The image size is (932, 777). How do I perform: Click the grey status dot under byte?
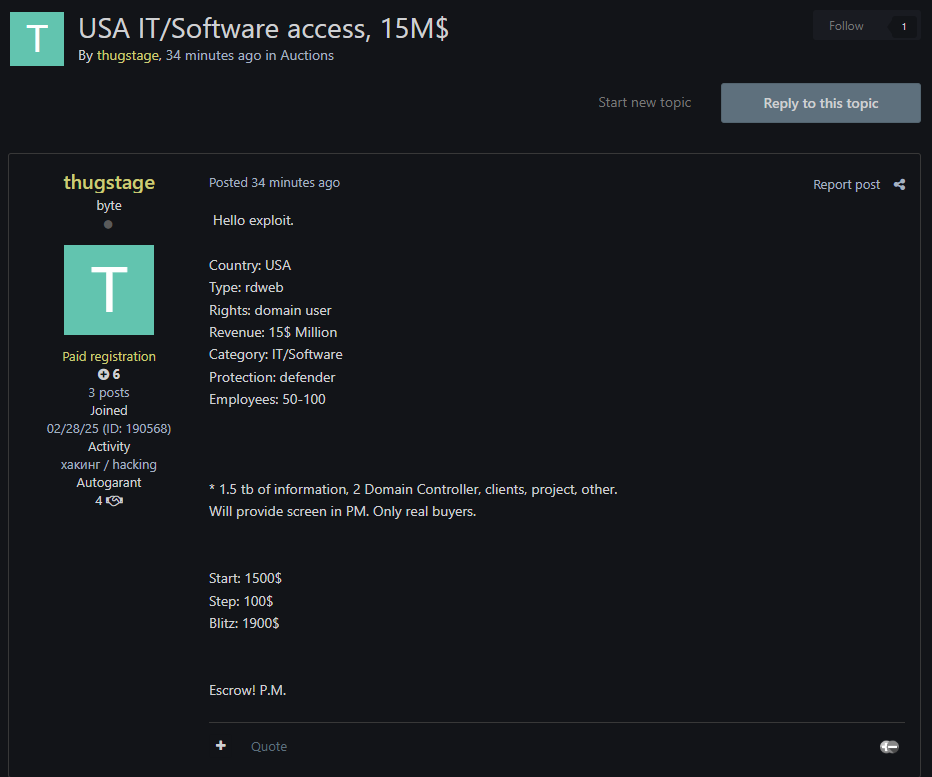tap(108, 224)
